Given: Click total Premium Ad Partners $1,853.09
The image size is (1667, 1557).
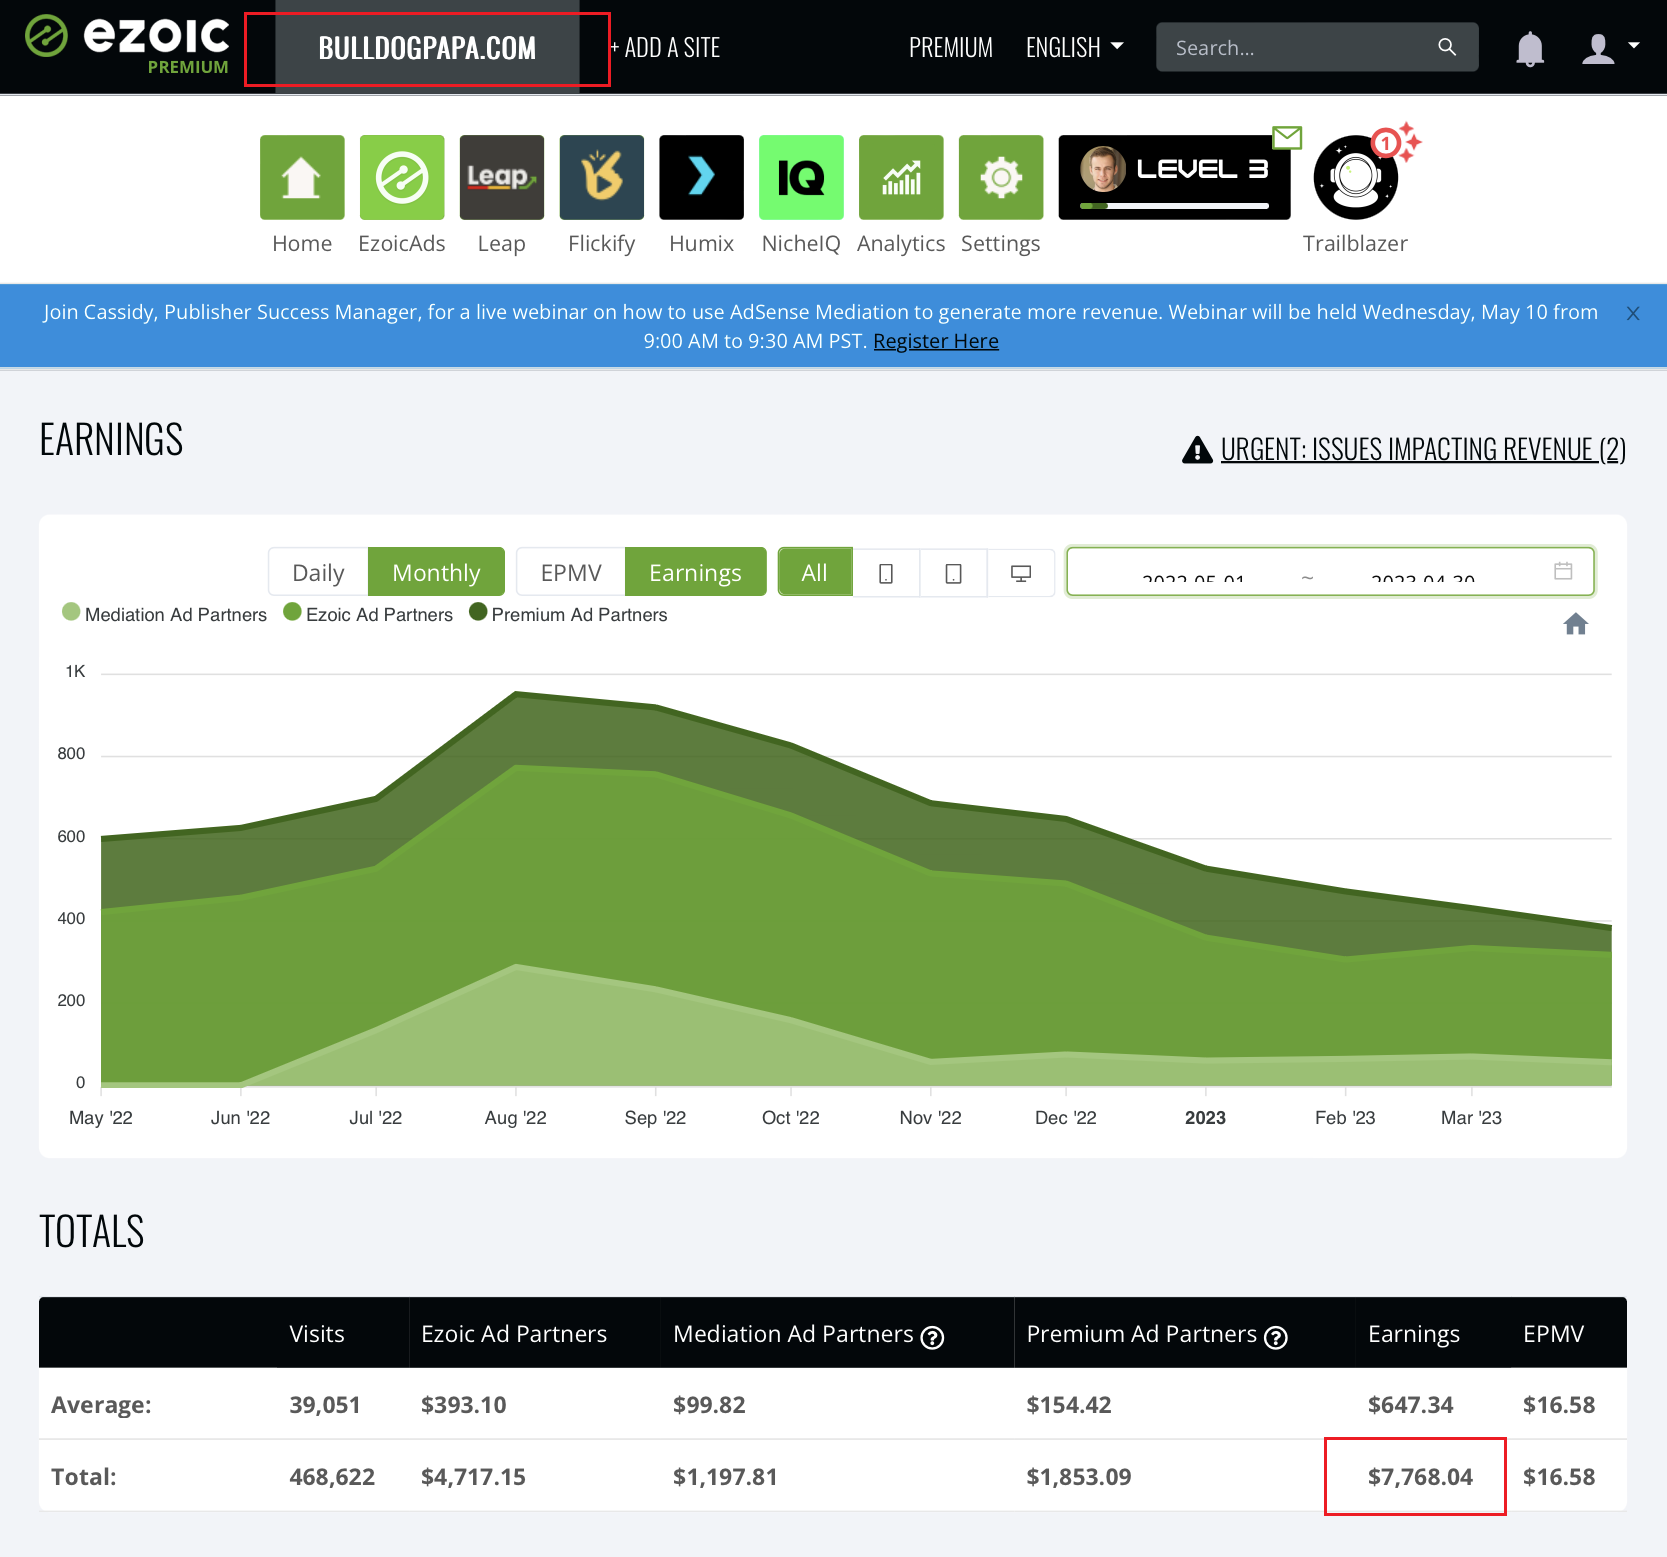Looking at the screenshot, I should point(1079,1477).
